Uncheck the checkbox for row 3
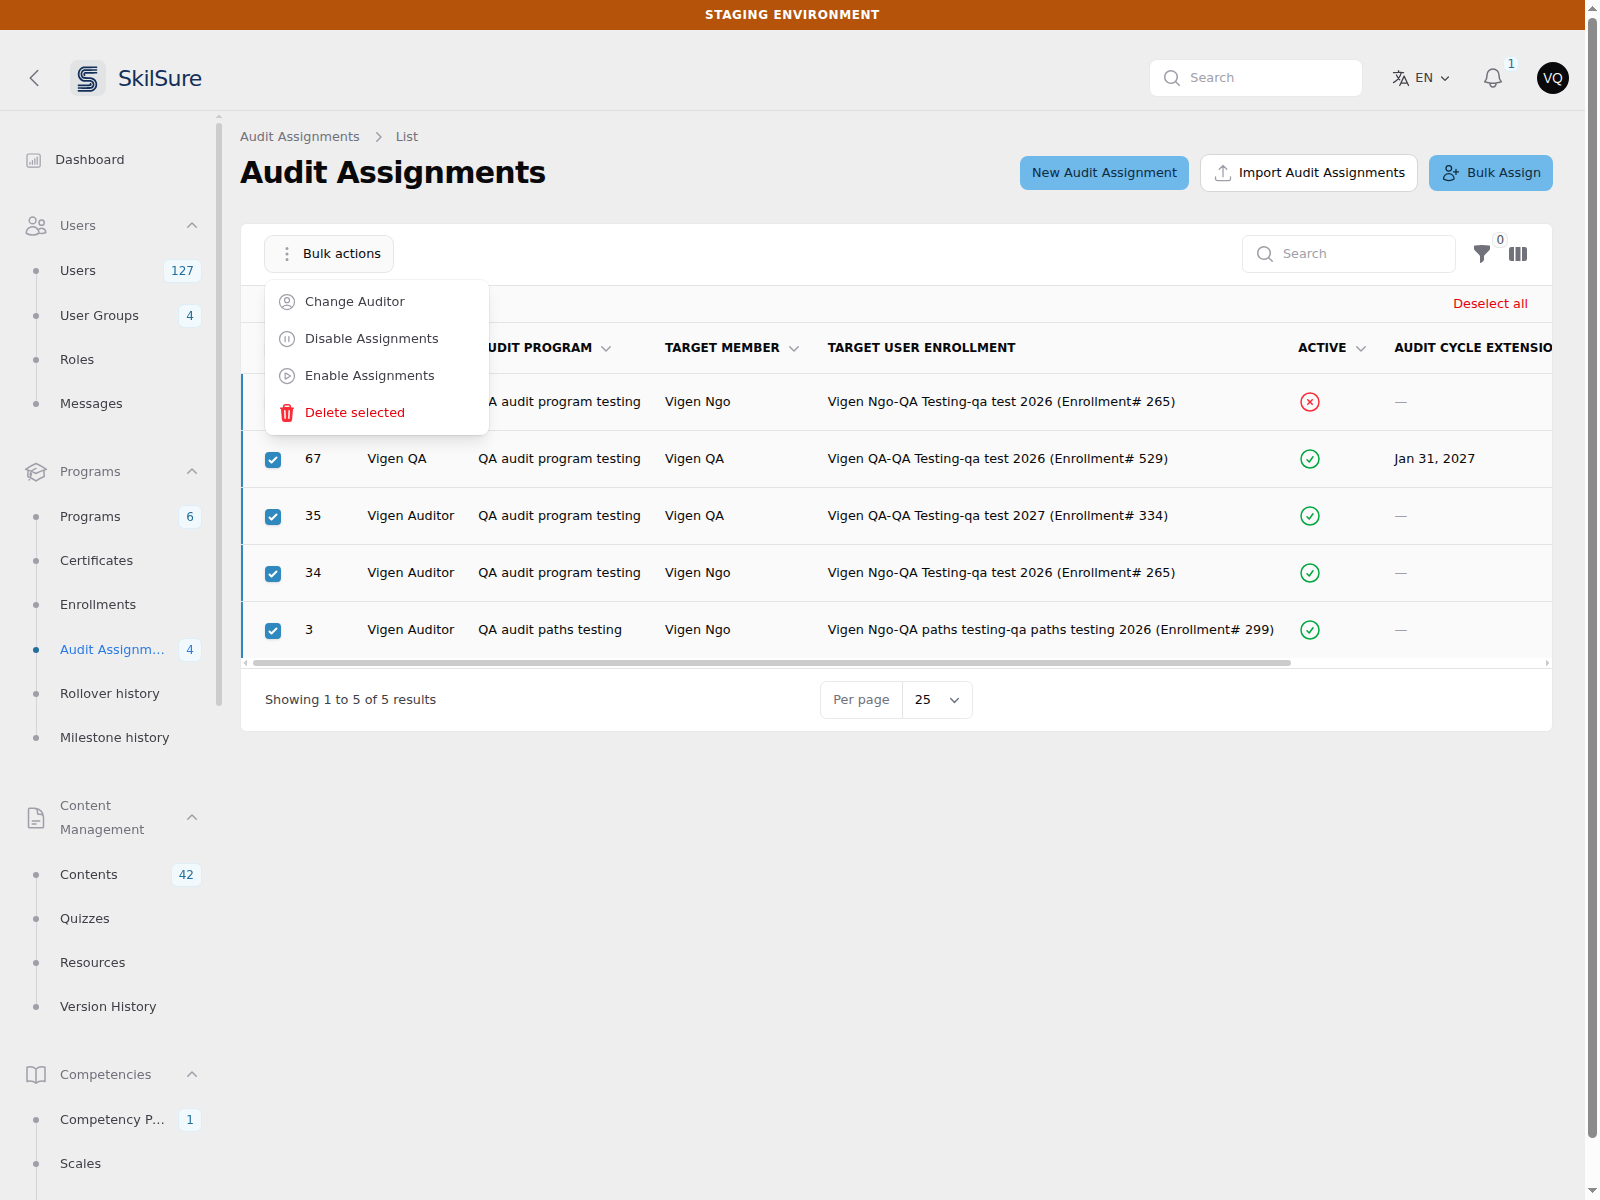The width and height of the screenshot is (1600, 1200). (273, 631)
